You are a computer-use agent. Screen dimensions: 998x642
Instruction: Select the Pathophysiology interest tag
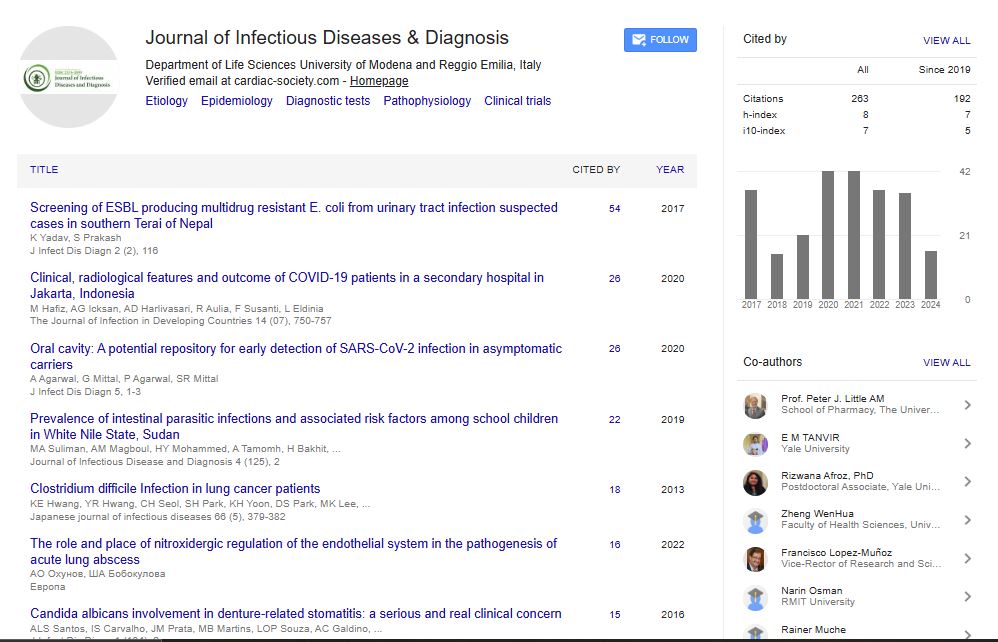point(427,101)
